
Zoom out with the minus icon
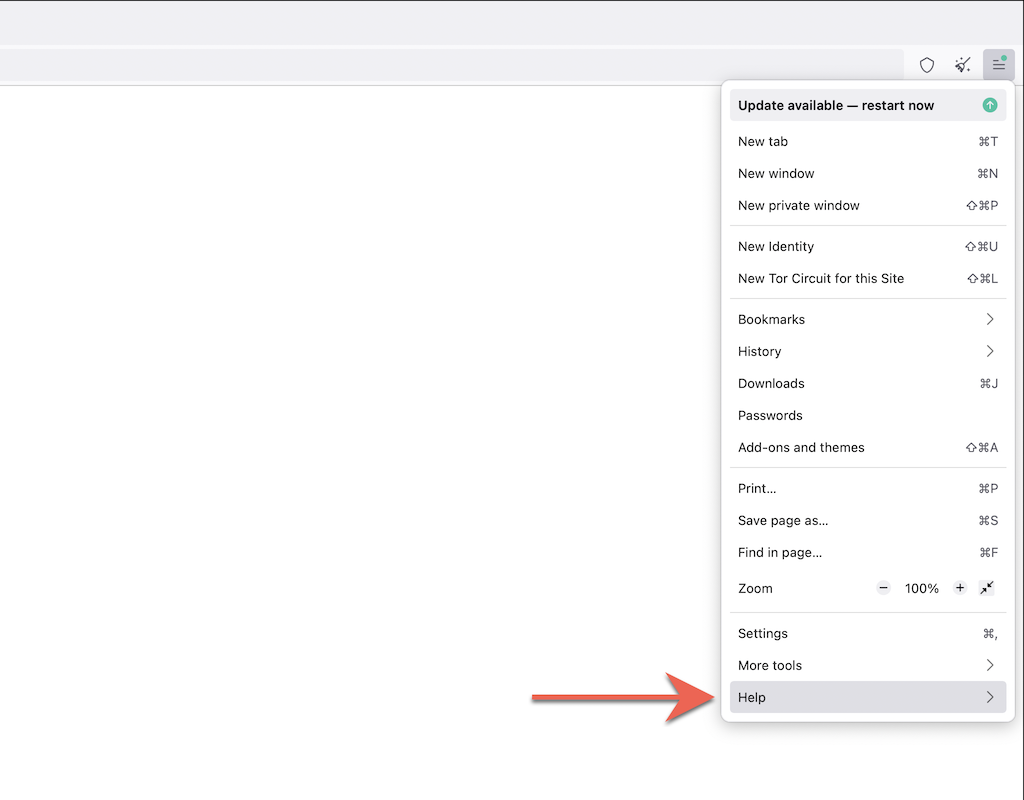tap(883, 588)
